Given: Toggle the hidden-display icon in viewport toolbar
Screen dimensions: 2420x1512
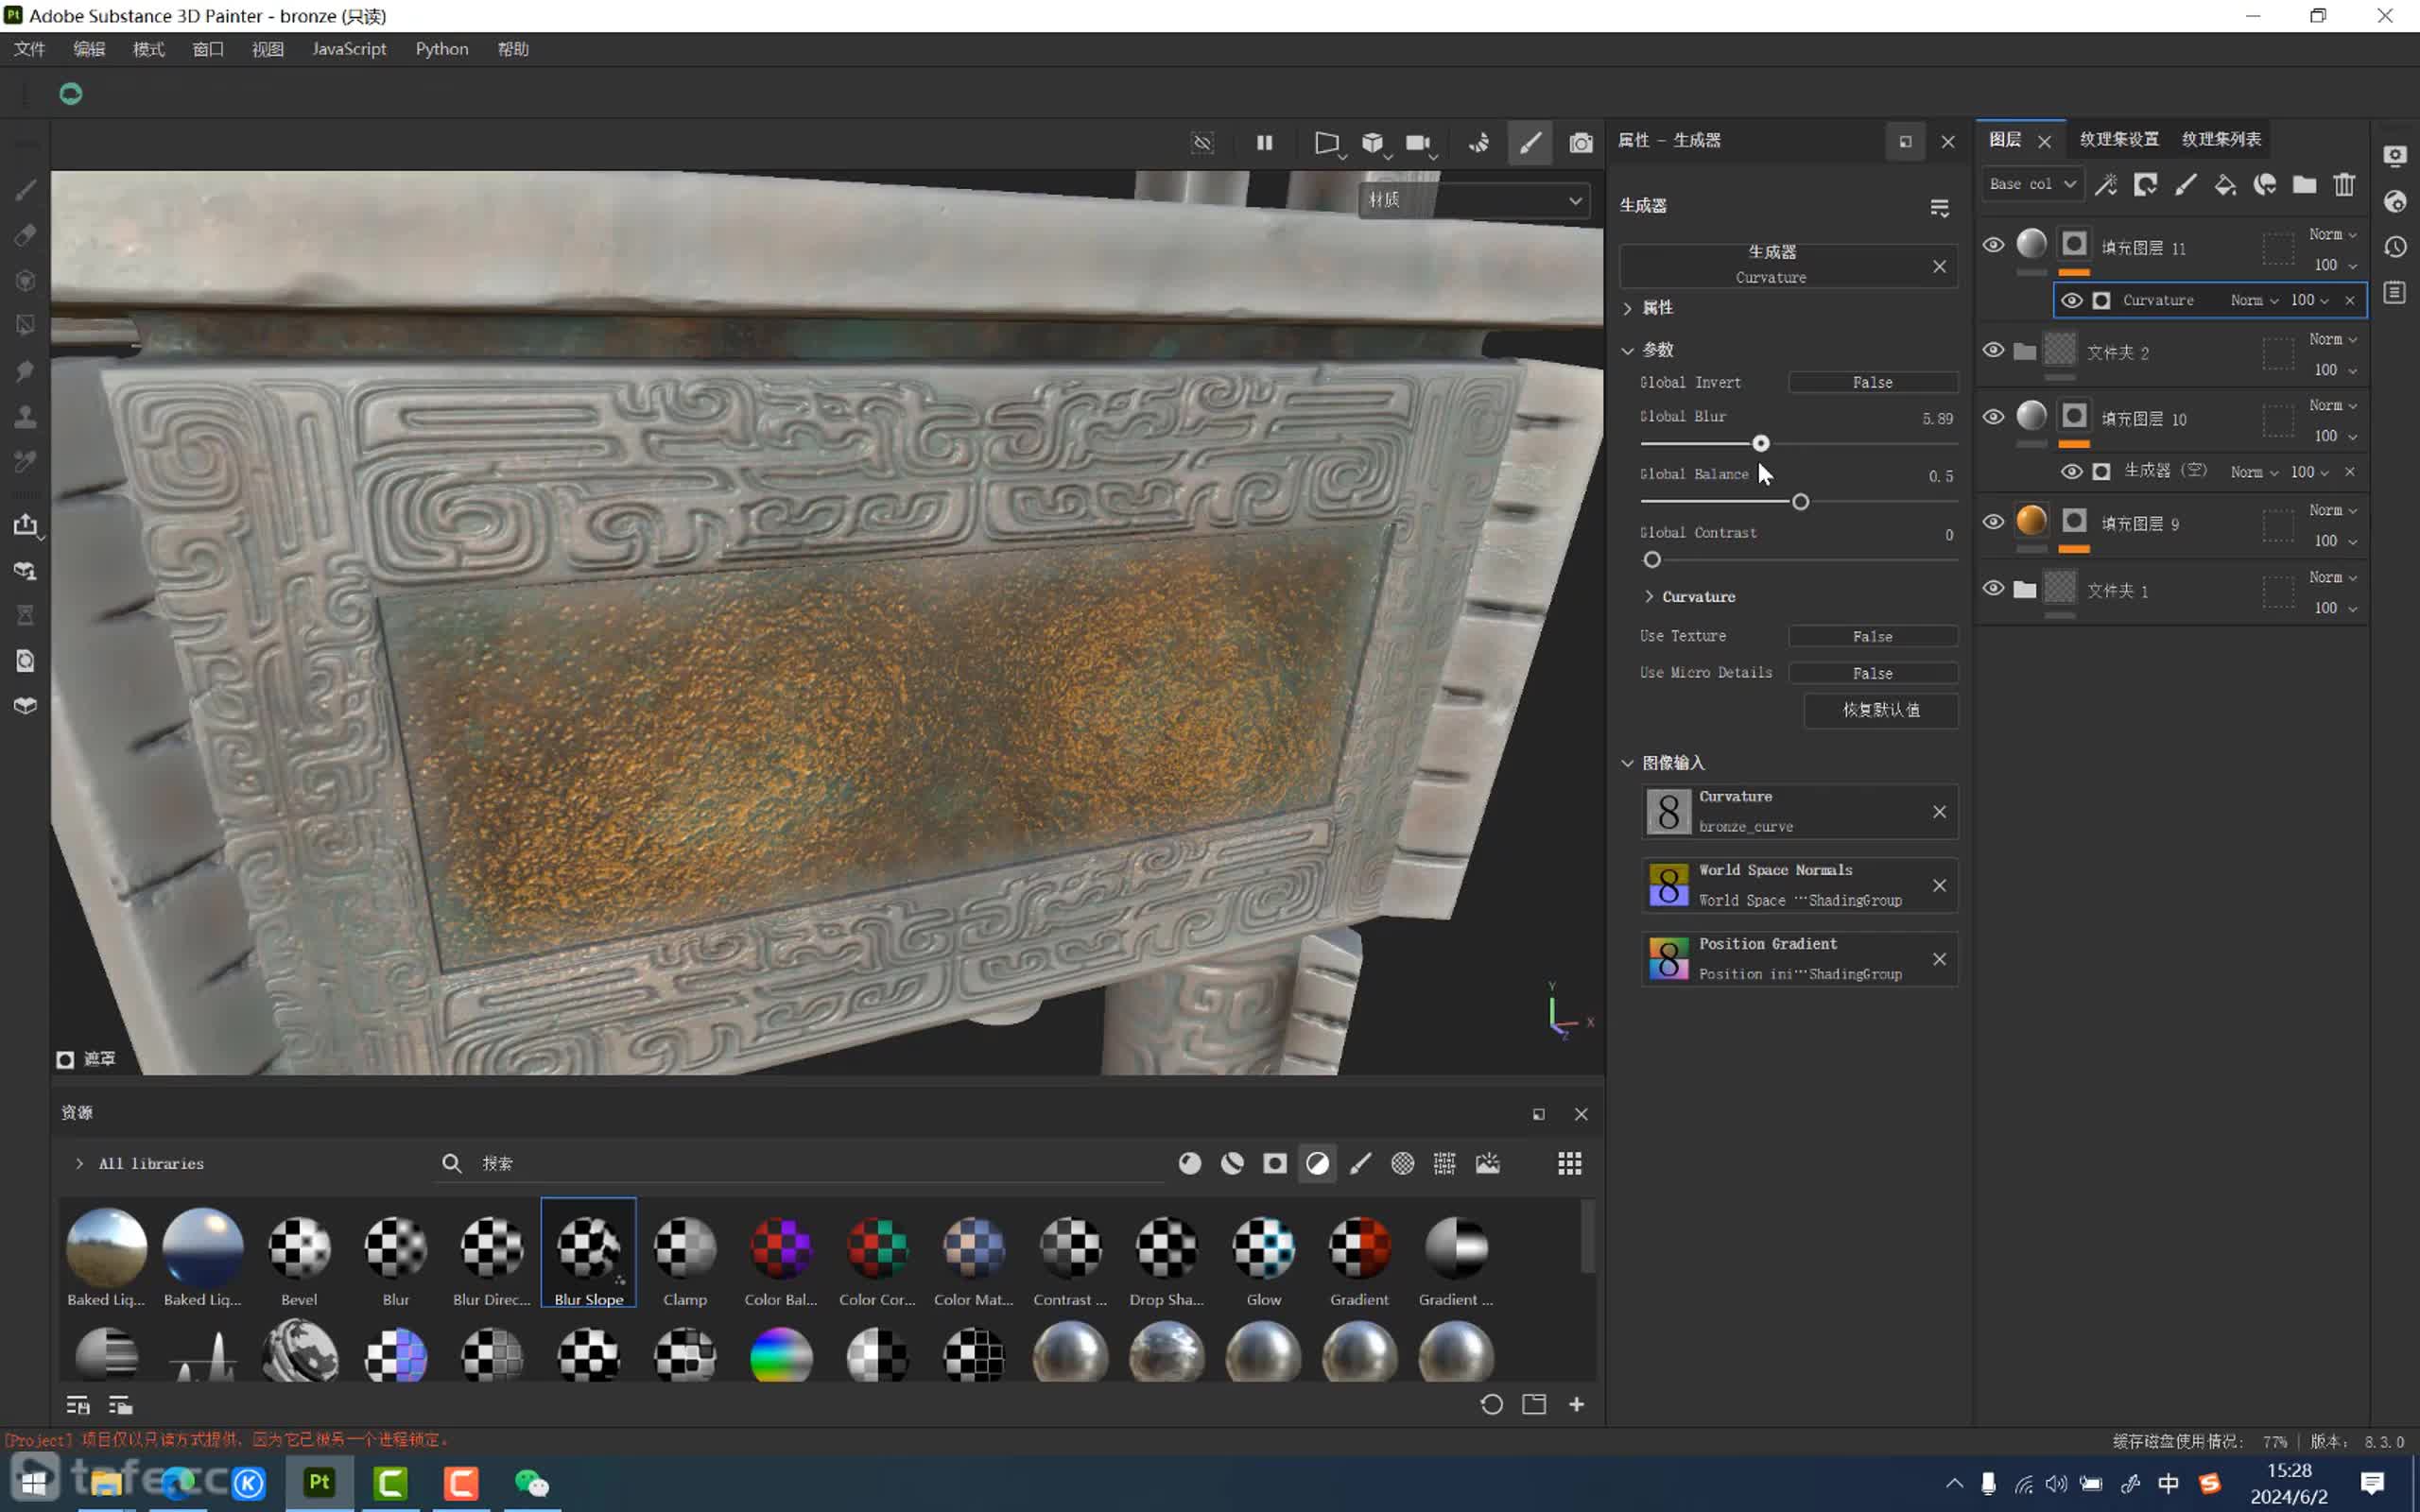Looking at the screenshot, I should (1203, 143).
